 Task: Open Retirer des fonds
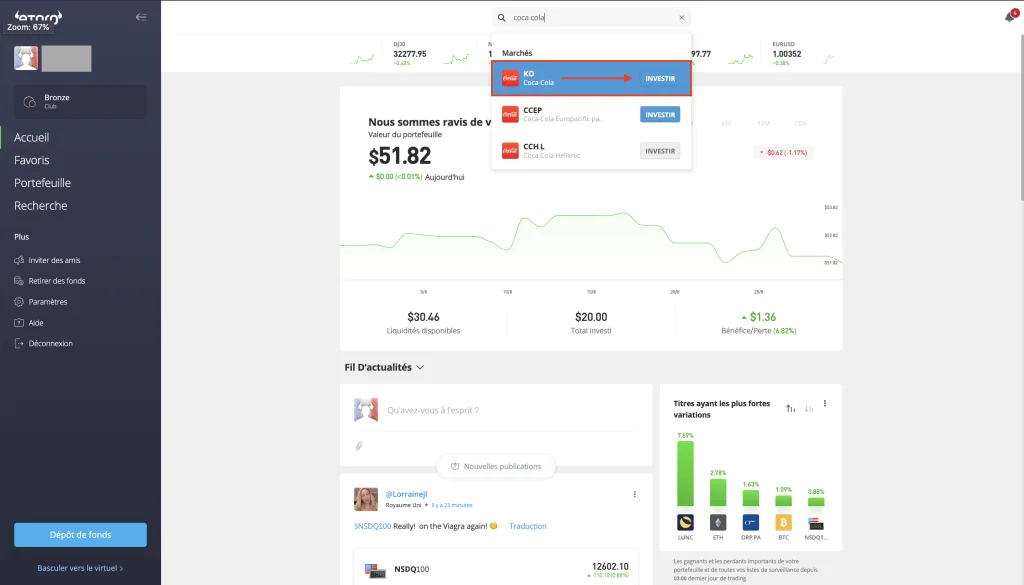[57, 281]
